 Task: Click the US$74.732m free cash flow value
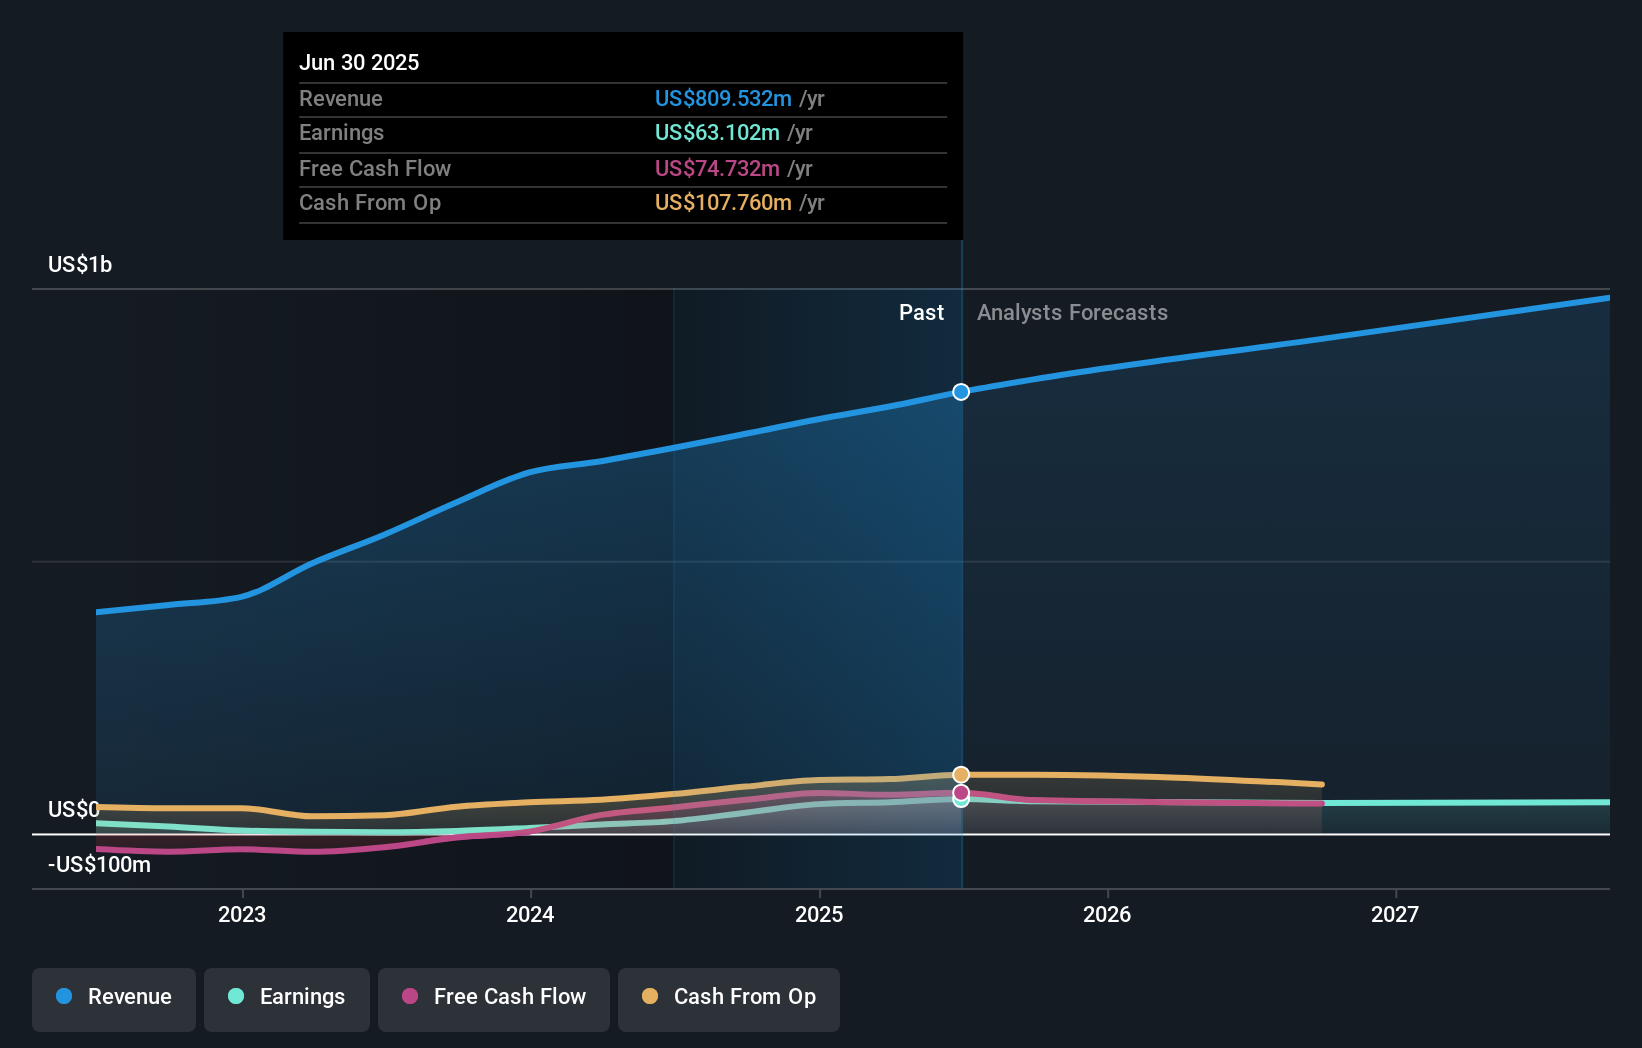coord(717,169)
